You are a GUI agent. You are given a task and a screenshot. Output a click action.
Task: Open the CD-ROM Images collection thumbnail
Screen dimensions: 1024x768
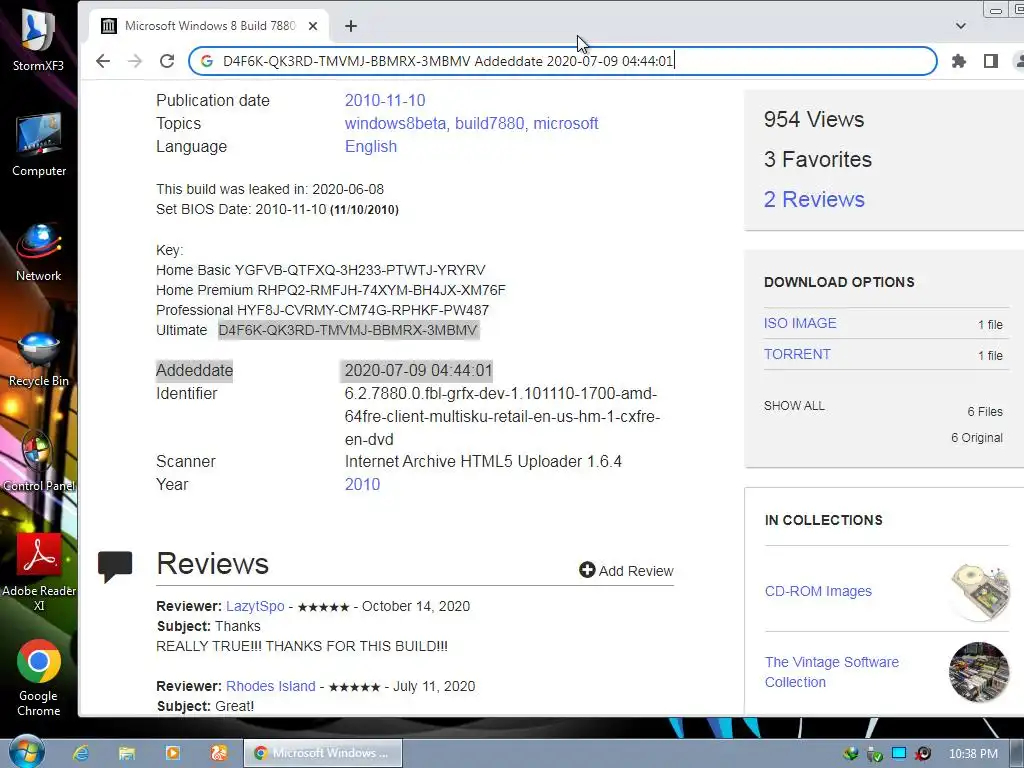point(979,592)
